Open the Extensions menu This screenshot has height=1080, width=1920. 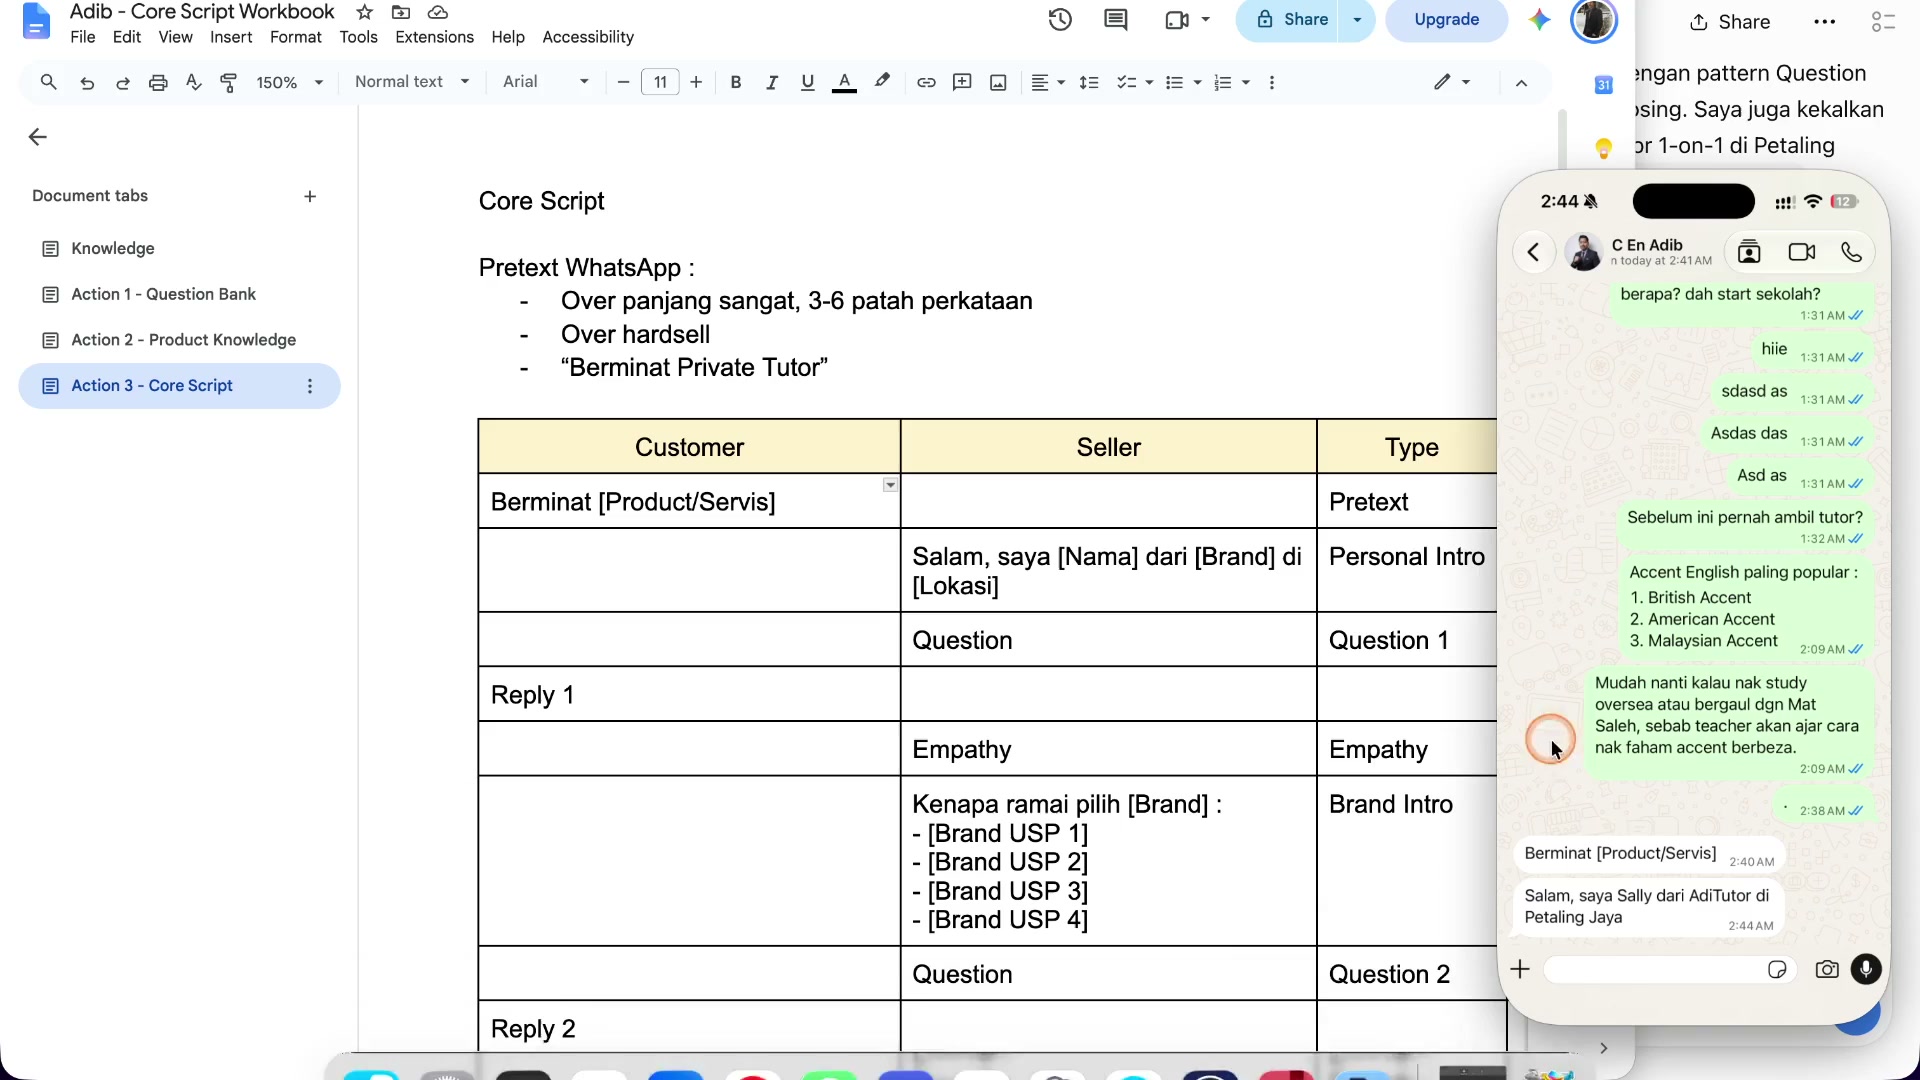tap(434, 37)
